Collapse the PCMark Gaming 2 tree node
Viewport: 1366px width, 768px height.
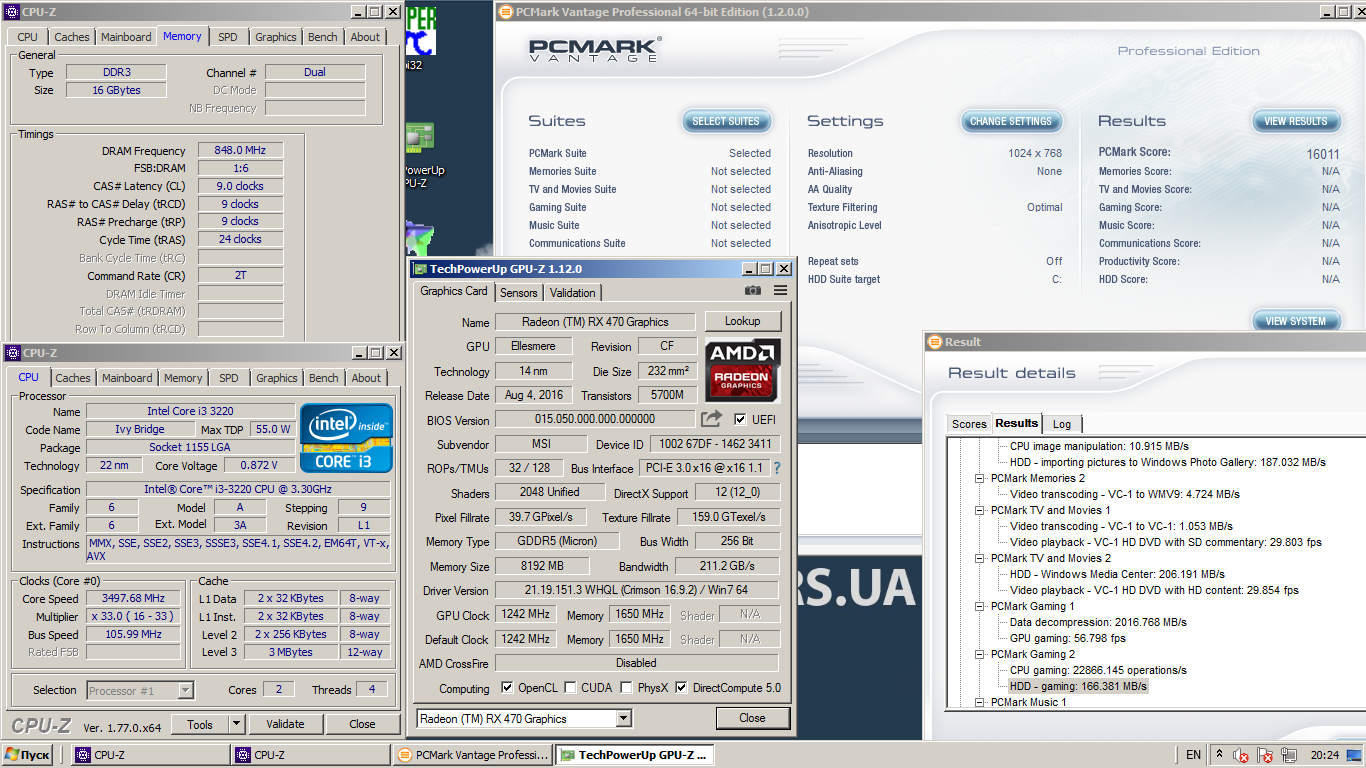(x=981, y=654)
